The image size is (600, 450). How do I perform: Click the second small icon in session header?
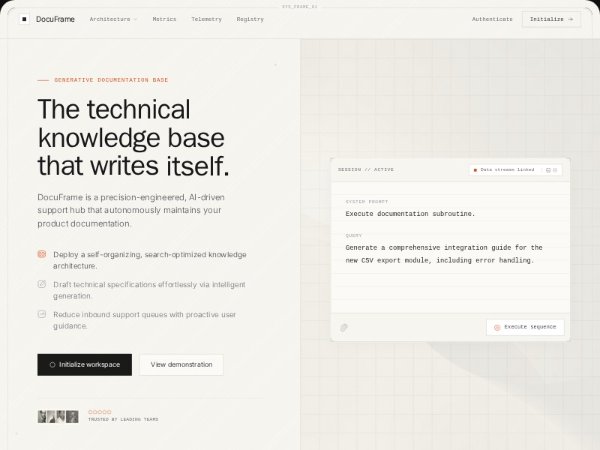[556, 170]
